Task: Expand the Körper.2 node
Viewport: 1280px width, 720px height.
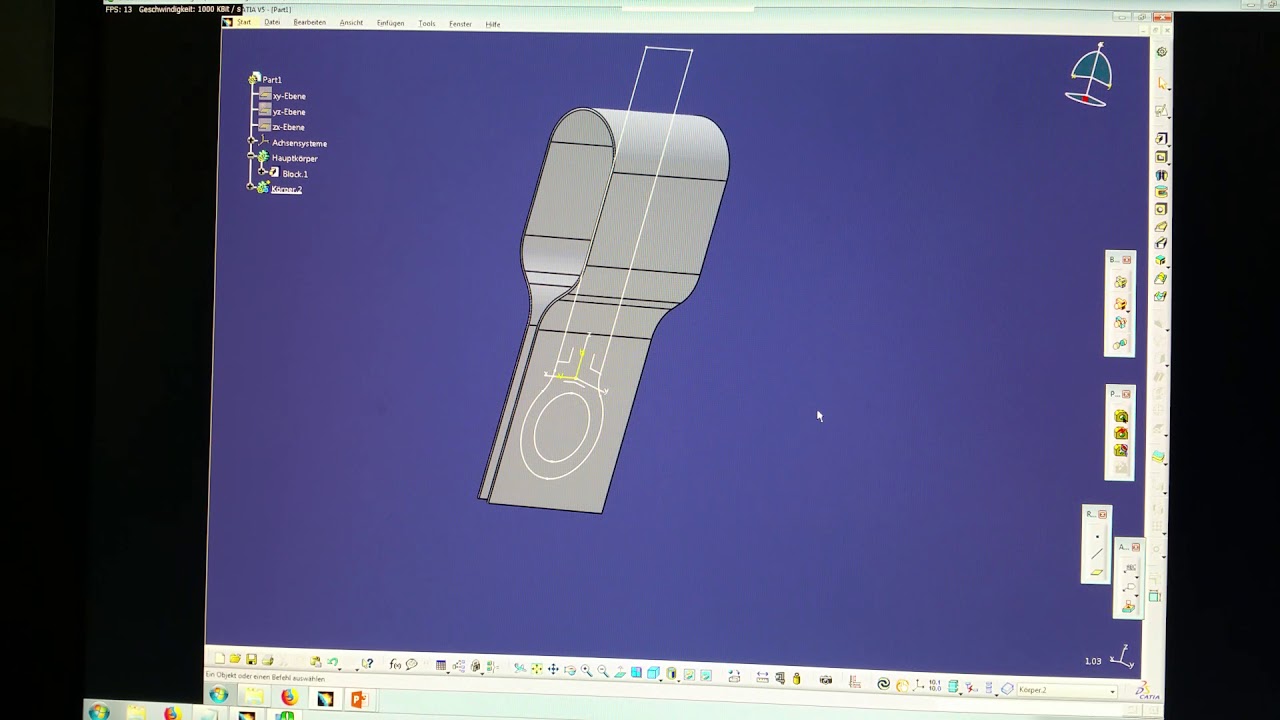Action: point(250,187)
